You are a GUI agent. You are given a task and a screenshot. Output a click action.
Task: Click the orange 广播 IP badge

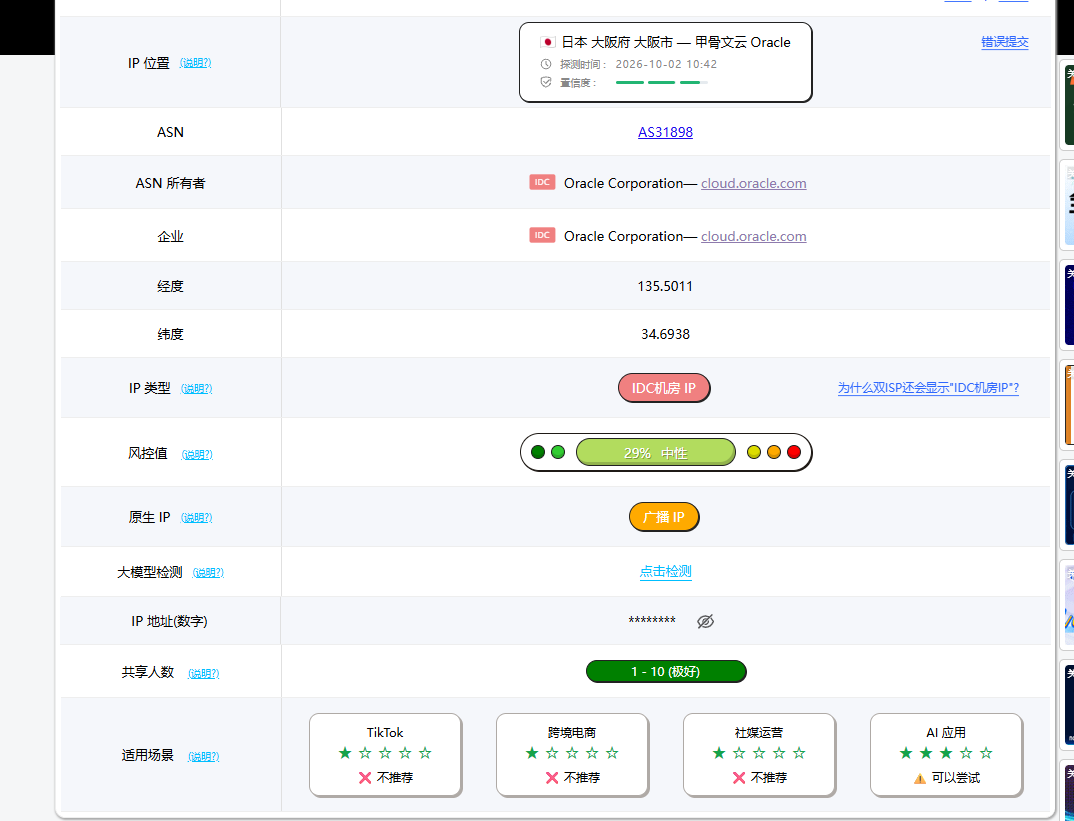[664, 517]
